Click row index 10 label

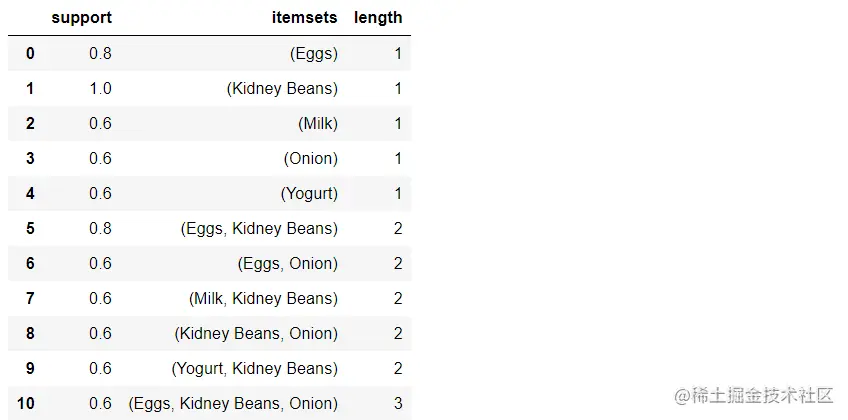pos(26,404)
